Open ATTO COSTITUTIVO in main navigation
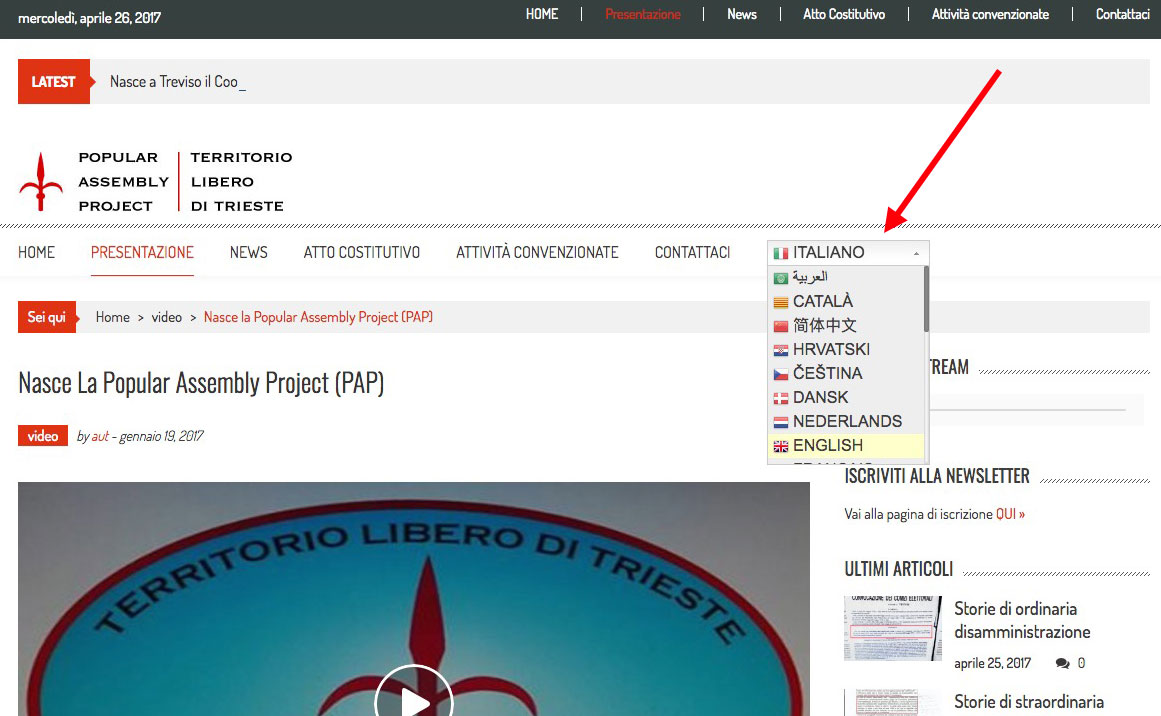Viewport: 1161px width, 716px height. pyautogui.click(x=361, y=252)
